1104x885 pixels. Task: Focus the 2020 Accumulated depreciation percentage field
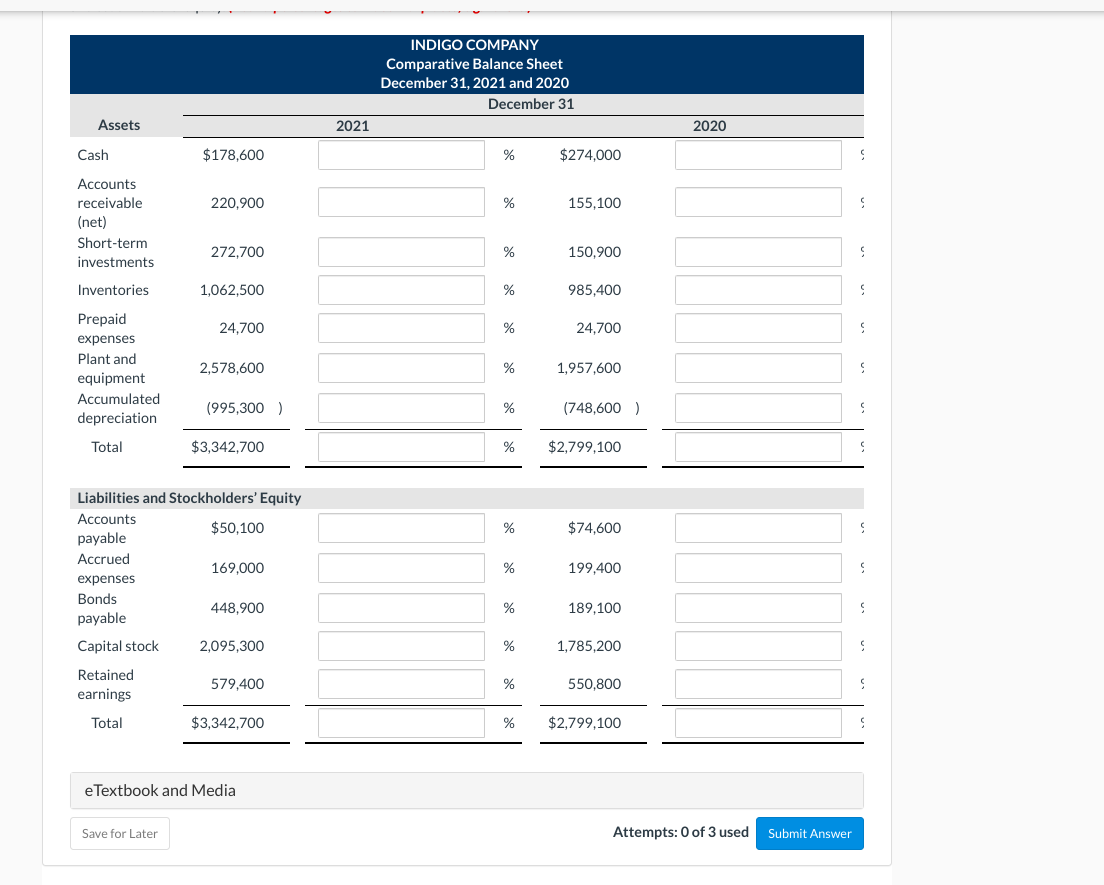[x=758, y=408]
